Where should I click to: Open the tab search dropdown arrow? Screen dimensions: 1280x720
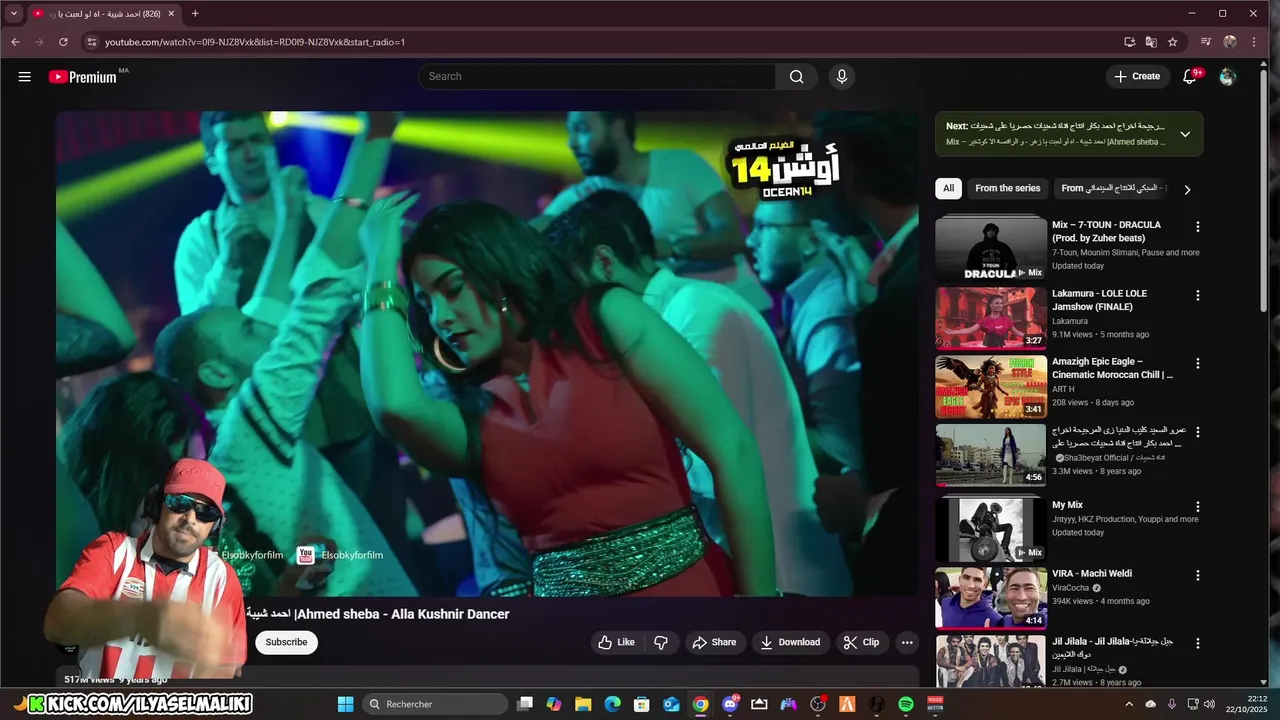coord(14,14)
